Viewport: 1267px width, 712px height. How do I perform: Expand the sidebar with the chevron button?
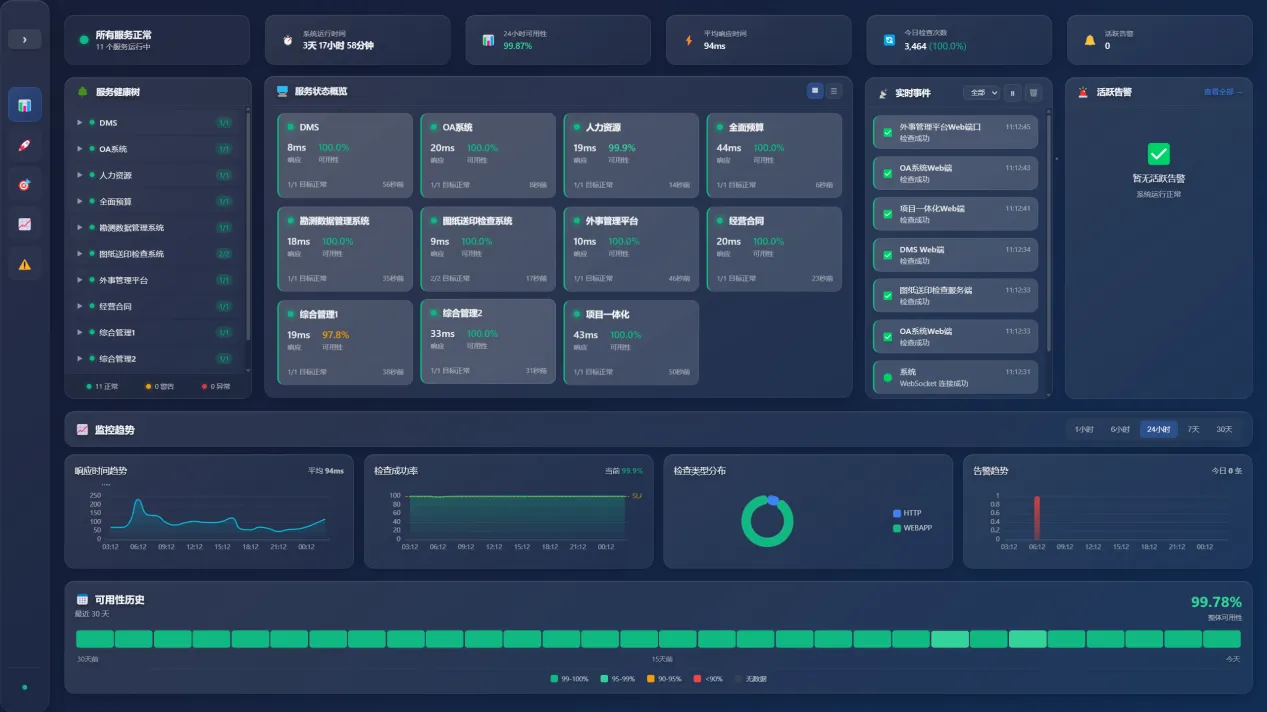pos(24,39)
